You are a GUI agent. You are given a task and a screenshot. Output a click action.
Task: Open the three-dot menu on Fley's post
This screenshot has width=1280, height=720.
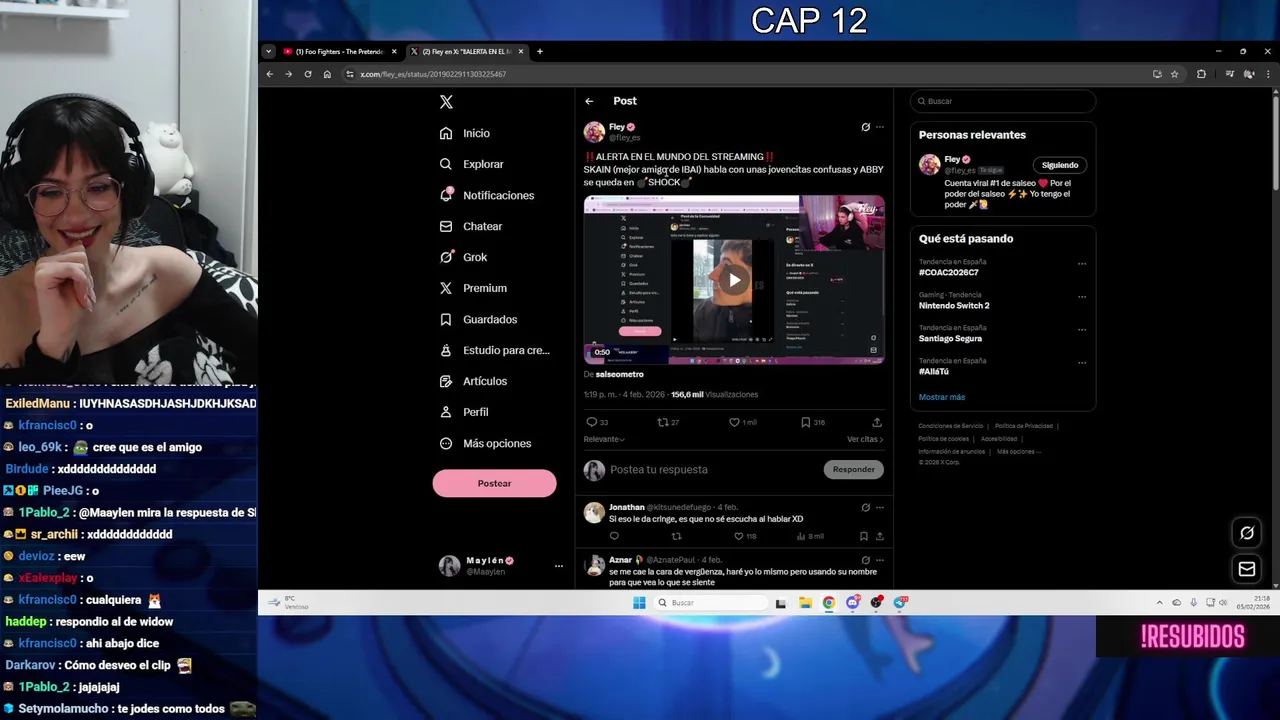point(880,127)
